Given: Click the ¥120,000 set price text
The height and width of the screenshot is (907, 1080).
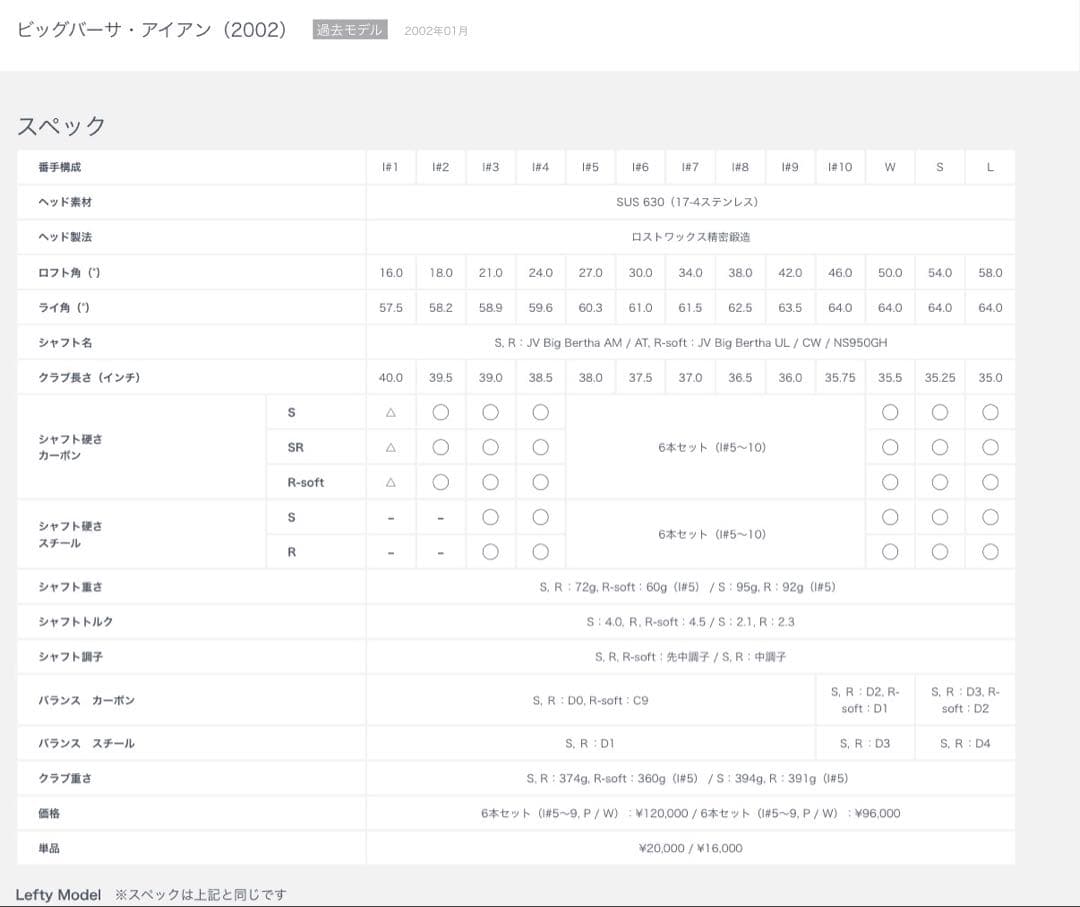Looking at the screenshot, I should tap(661, 813).
